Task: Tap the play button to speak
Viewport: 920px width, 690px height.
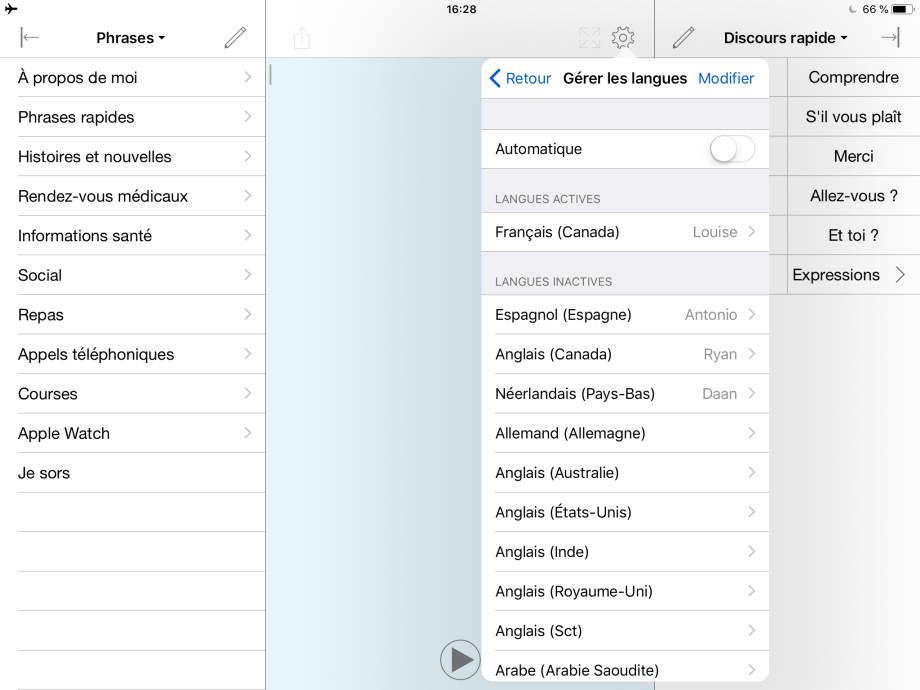Action: (x=461, y=660)
